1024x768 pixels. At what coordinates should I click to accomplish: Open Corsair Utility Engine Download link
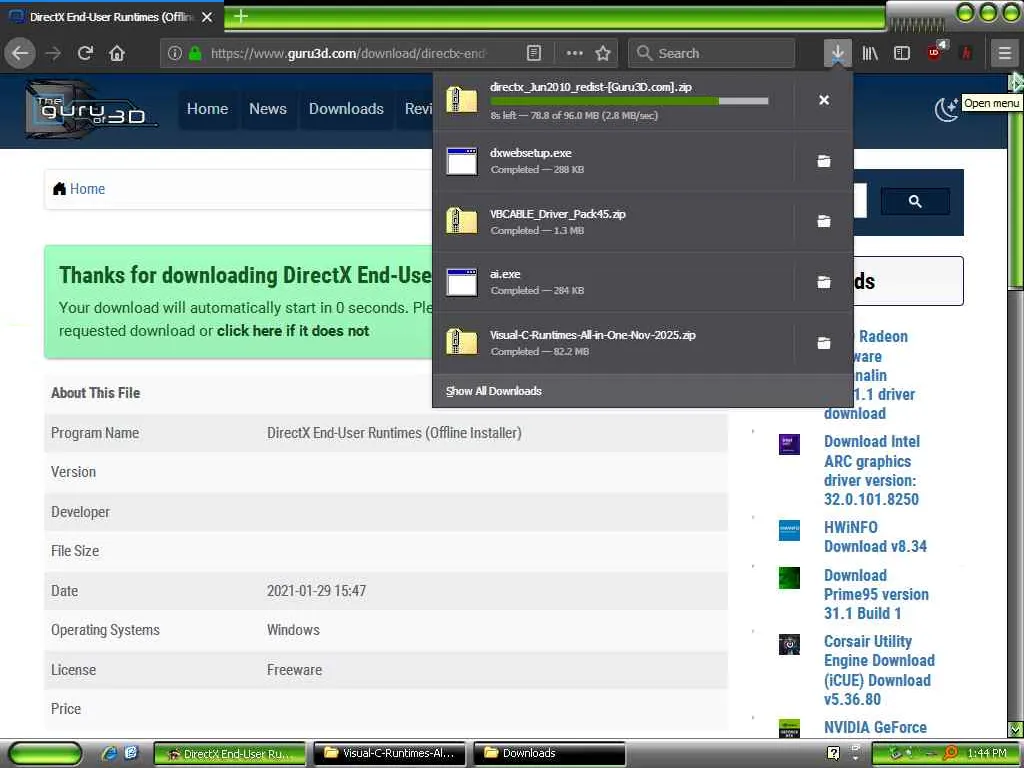[879, 670]
